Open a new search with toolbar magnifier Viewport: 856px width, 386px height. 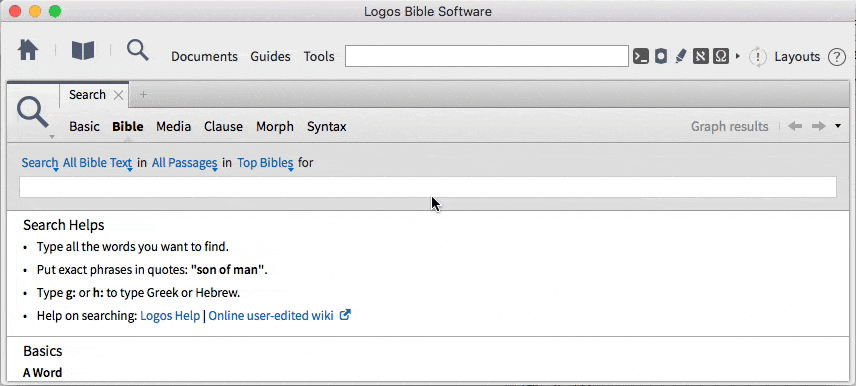(138, 50)
